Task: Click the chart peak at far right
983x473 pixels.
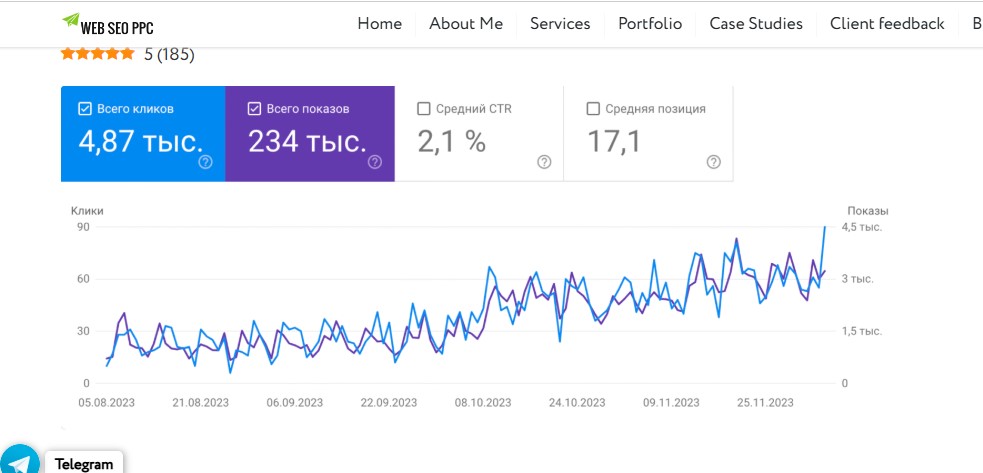Action: point(825,228)
